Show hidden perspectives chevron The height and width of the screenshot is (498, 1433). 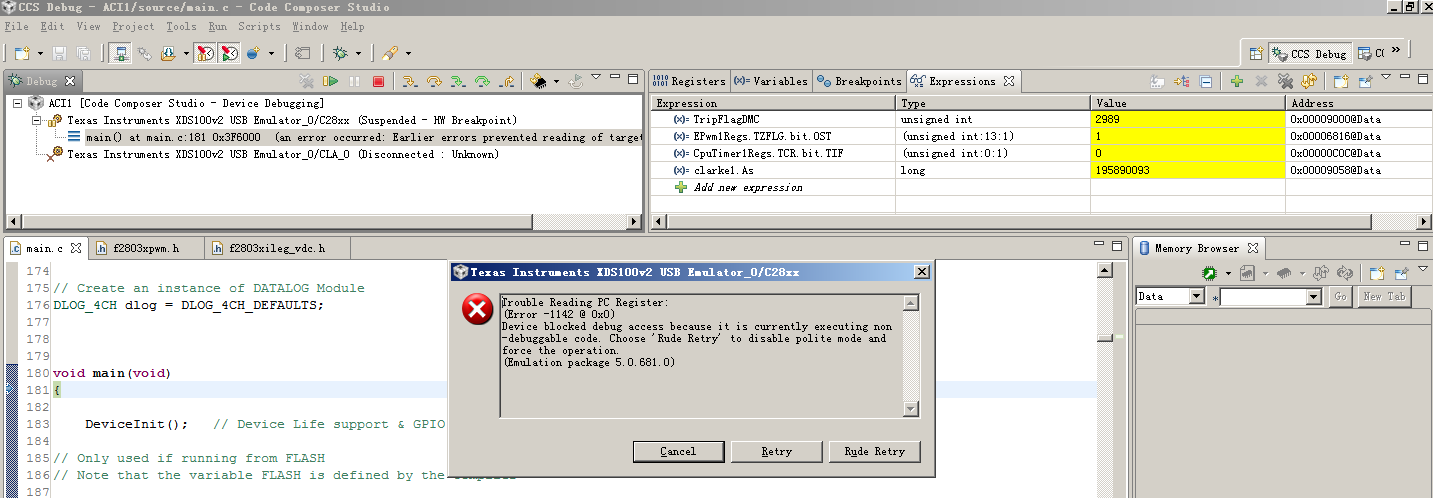[x=1396, y=50]
